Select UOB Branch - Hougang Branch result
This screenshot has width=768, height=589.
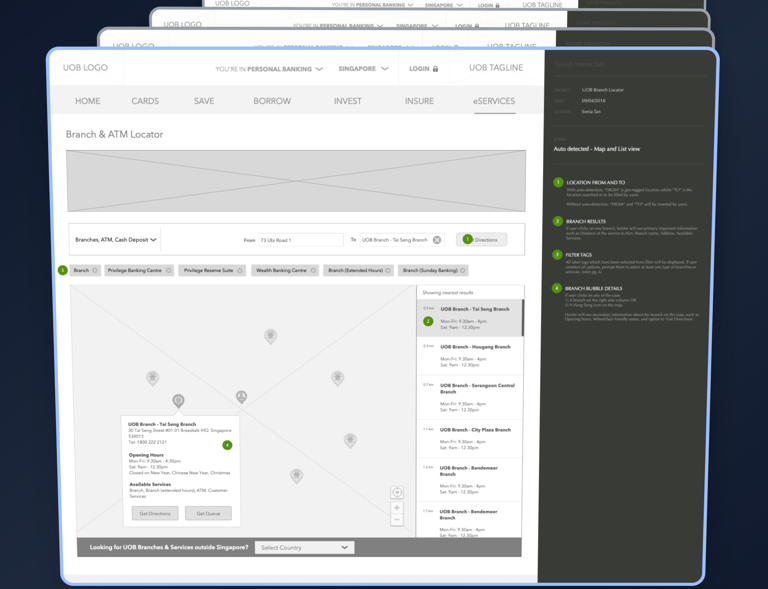pyautogui.click(x=470, y=356)
